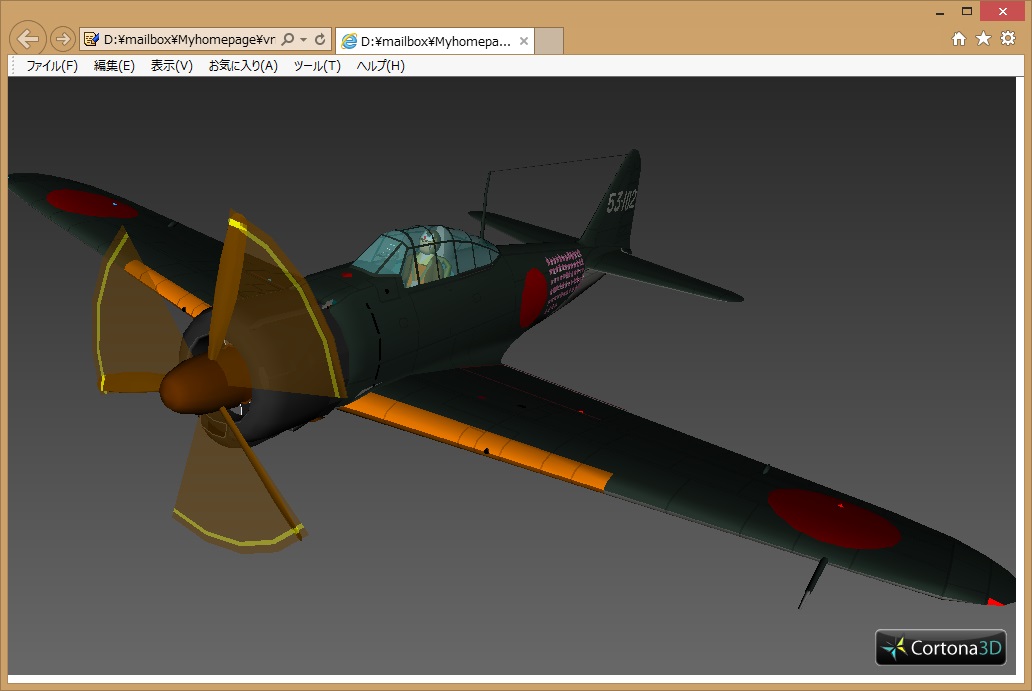Open the address bar dropdown arrow

tap(303, 40)
